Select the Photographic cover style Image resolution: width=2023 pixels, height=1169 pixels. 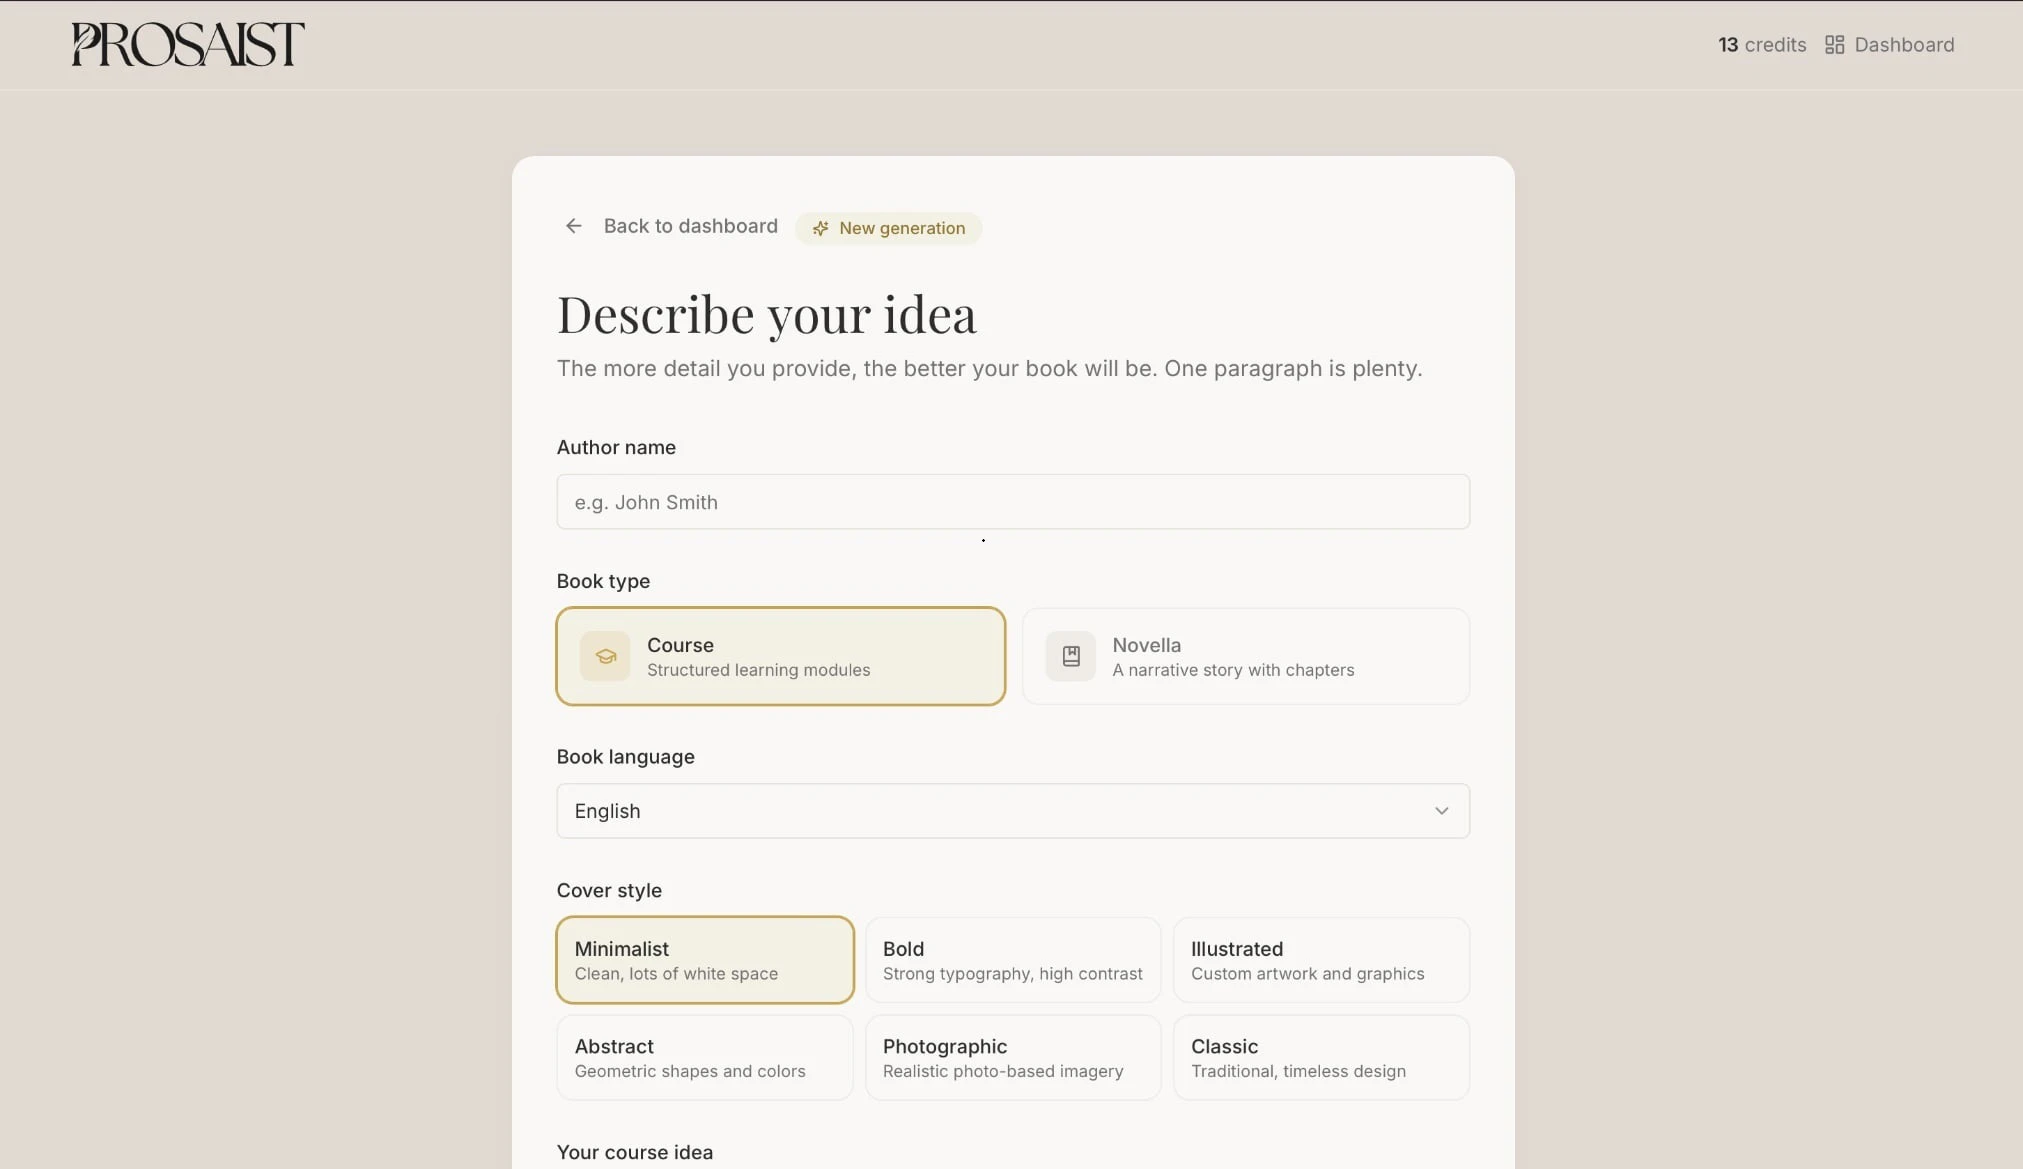pos(1012,1058)
